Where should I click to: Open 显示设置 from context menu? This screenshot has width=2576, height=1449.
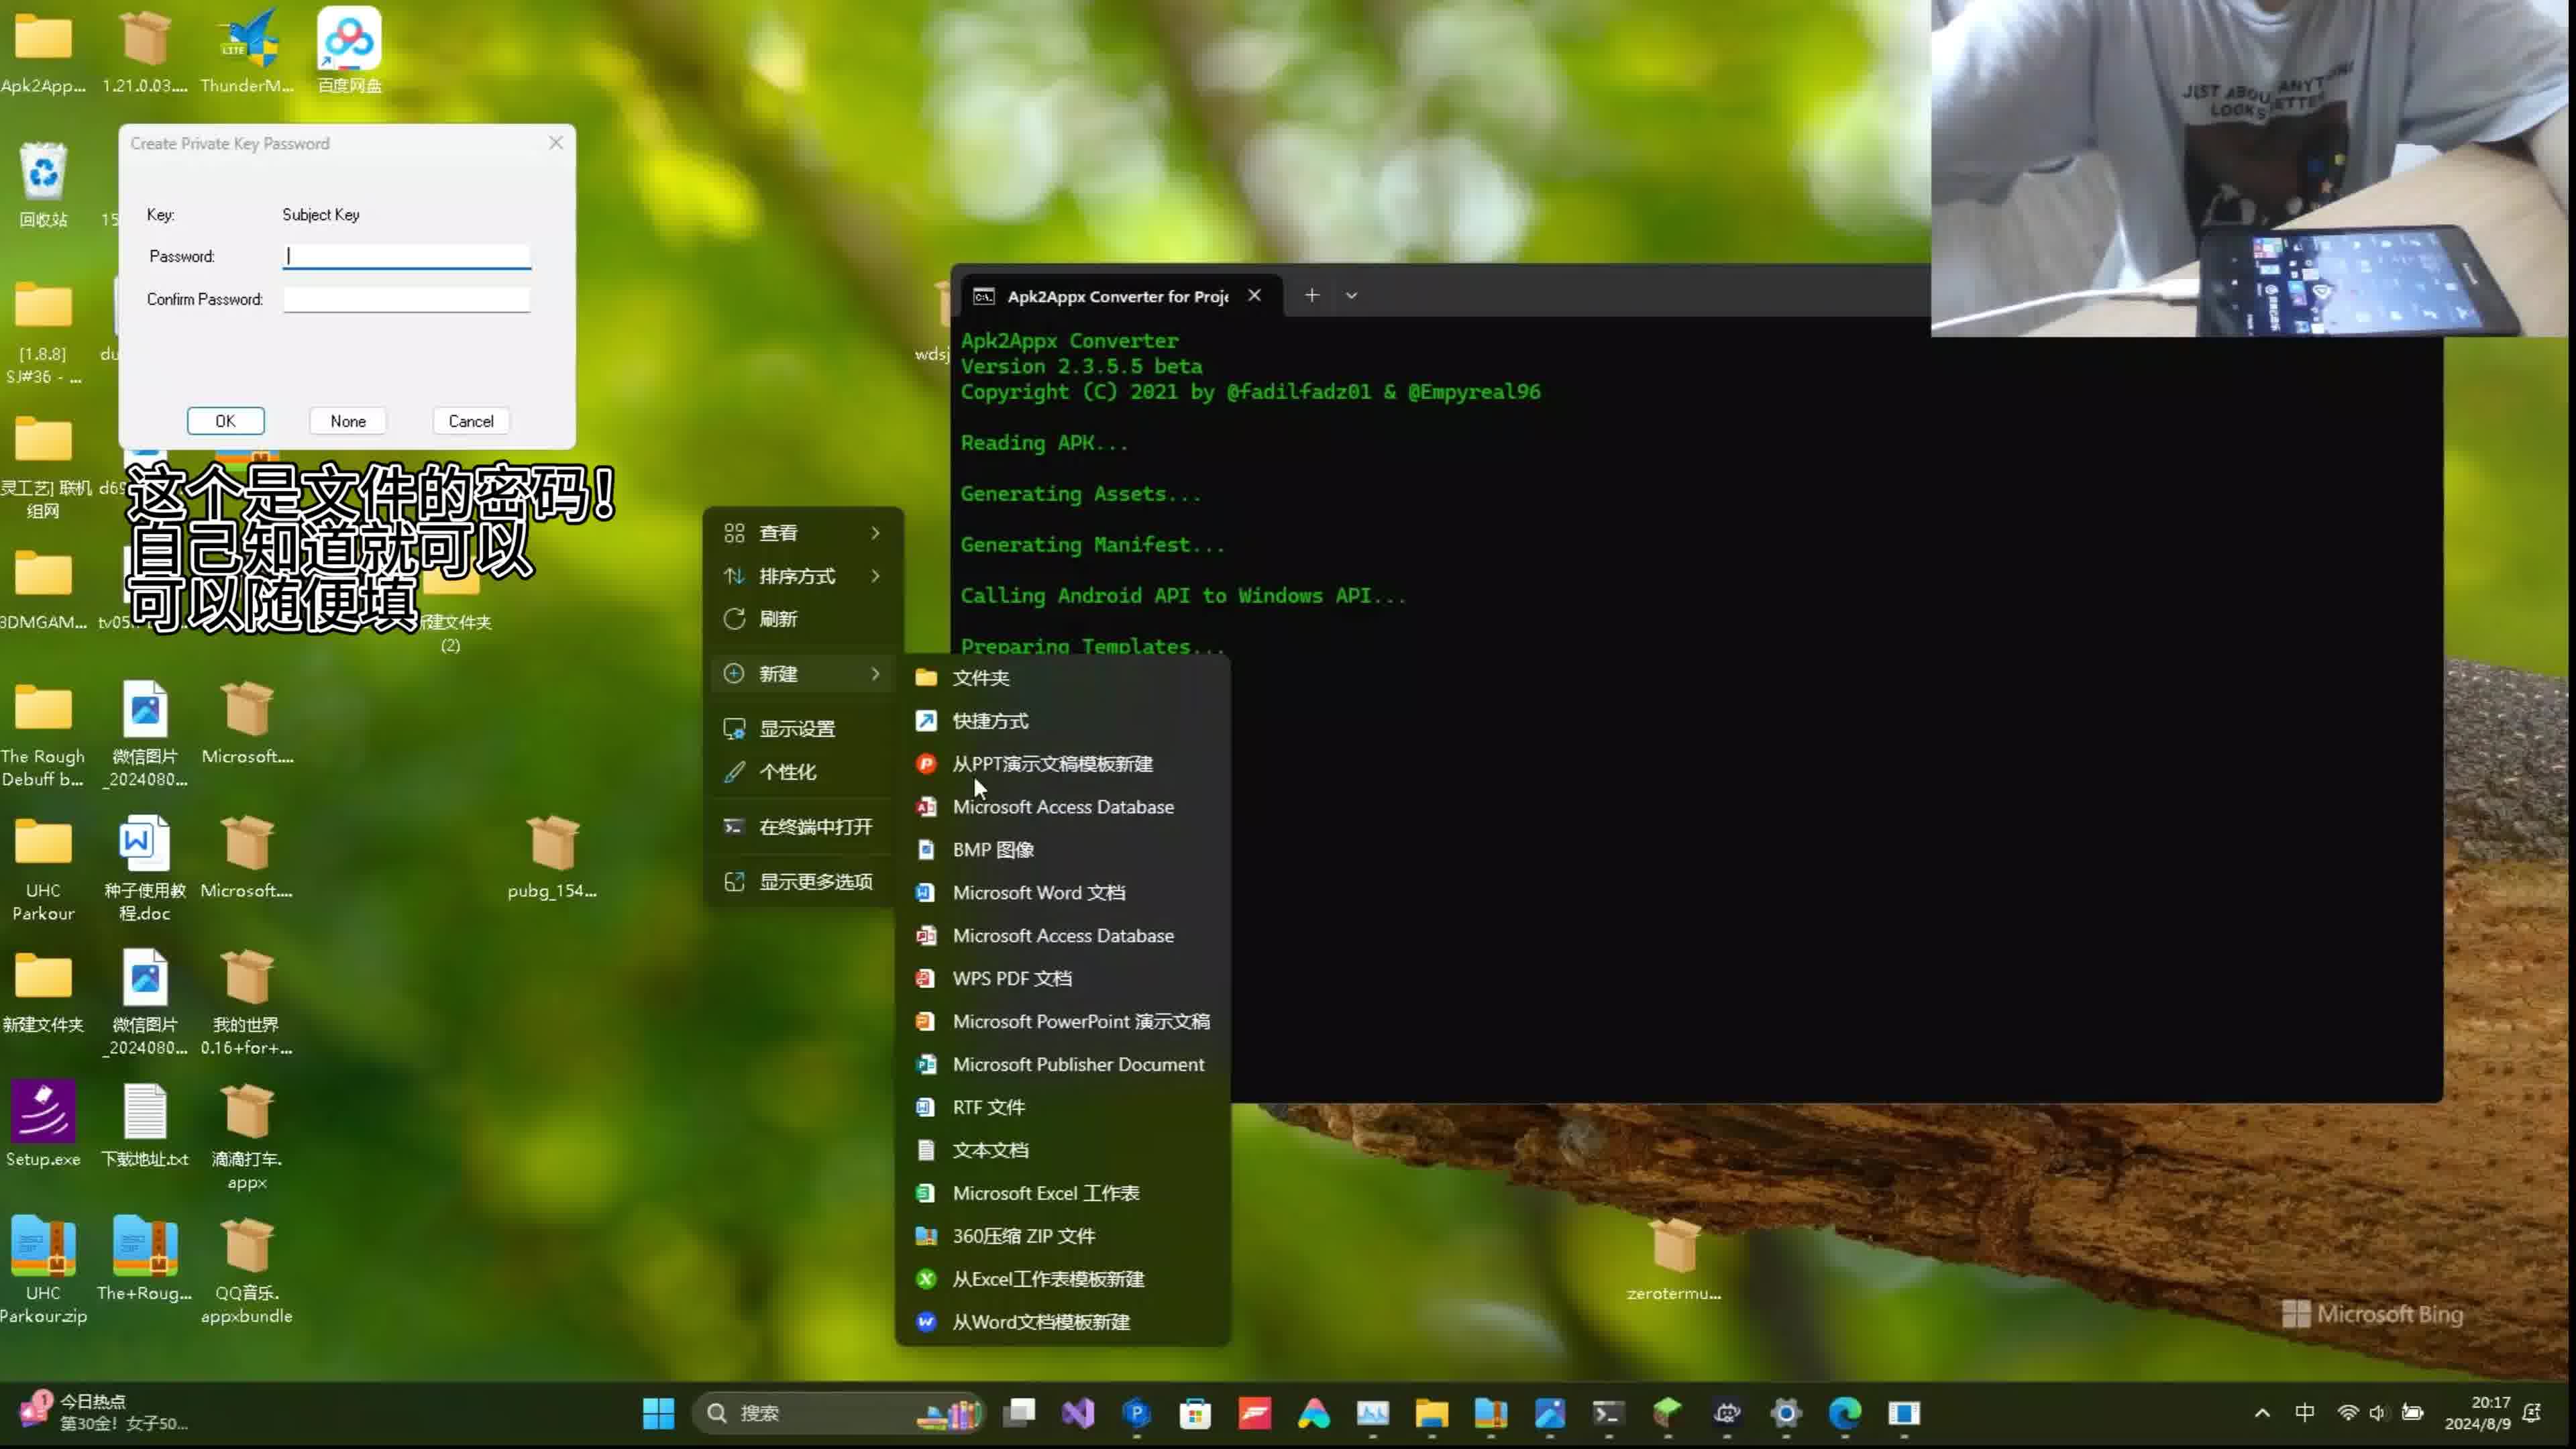tap(803, 729)
